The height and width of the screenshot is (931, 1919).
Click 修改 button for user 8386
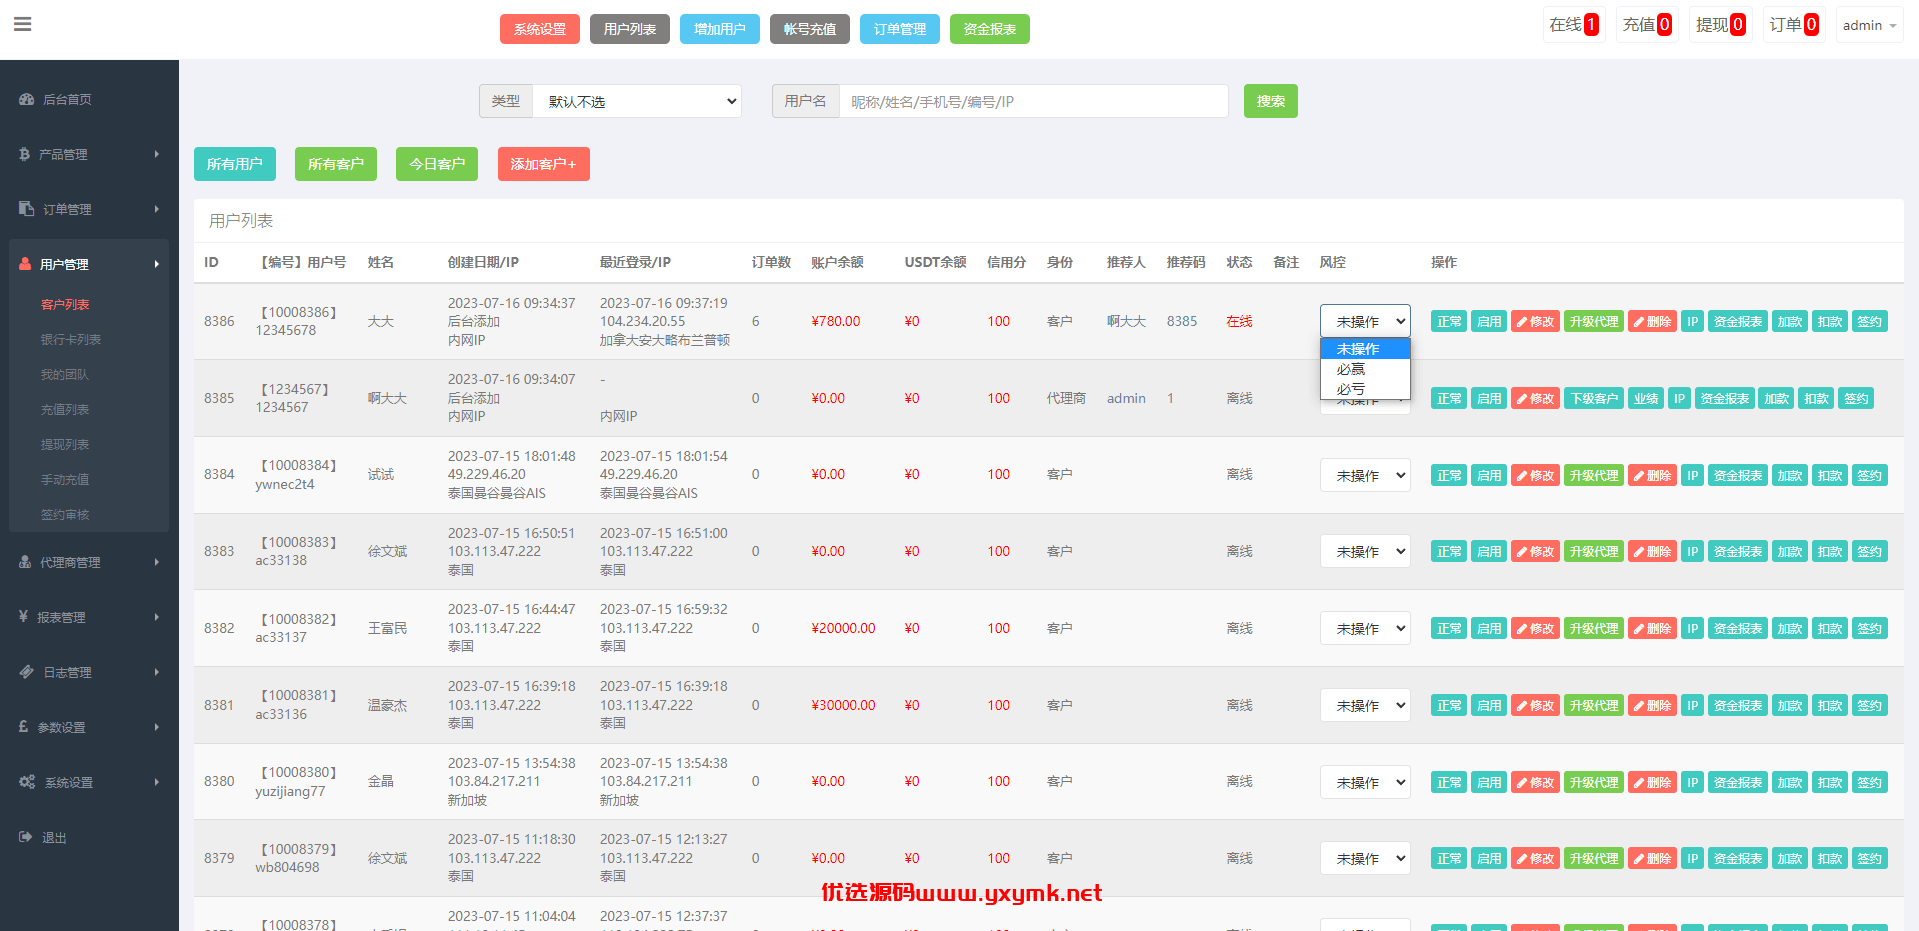tap(1535, 321)
